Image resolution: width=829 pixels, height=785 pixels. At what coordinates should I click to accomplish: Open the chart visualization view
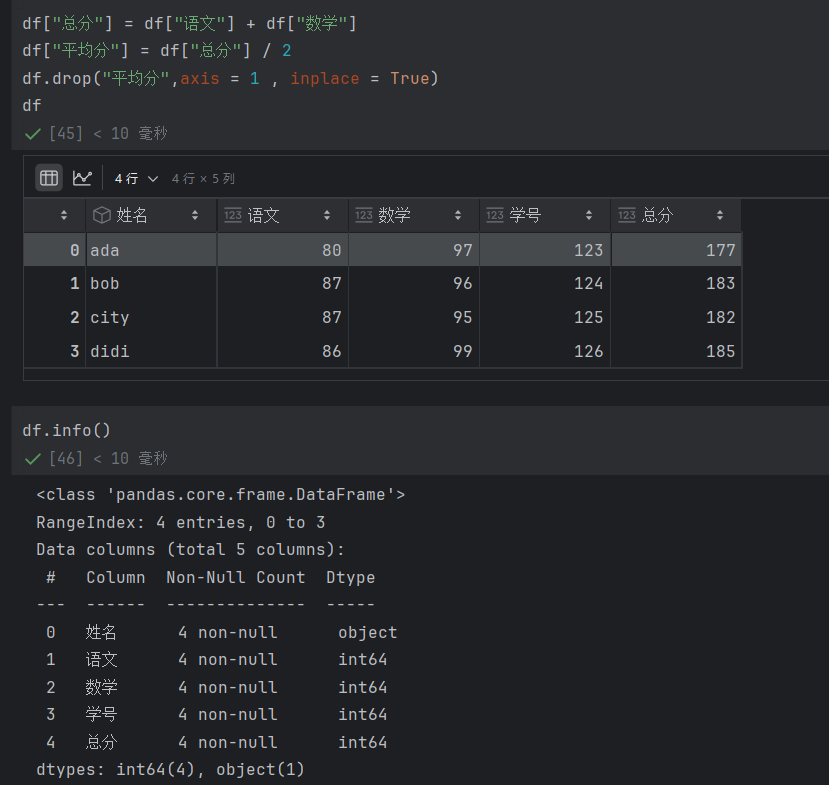point(82,177)
